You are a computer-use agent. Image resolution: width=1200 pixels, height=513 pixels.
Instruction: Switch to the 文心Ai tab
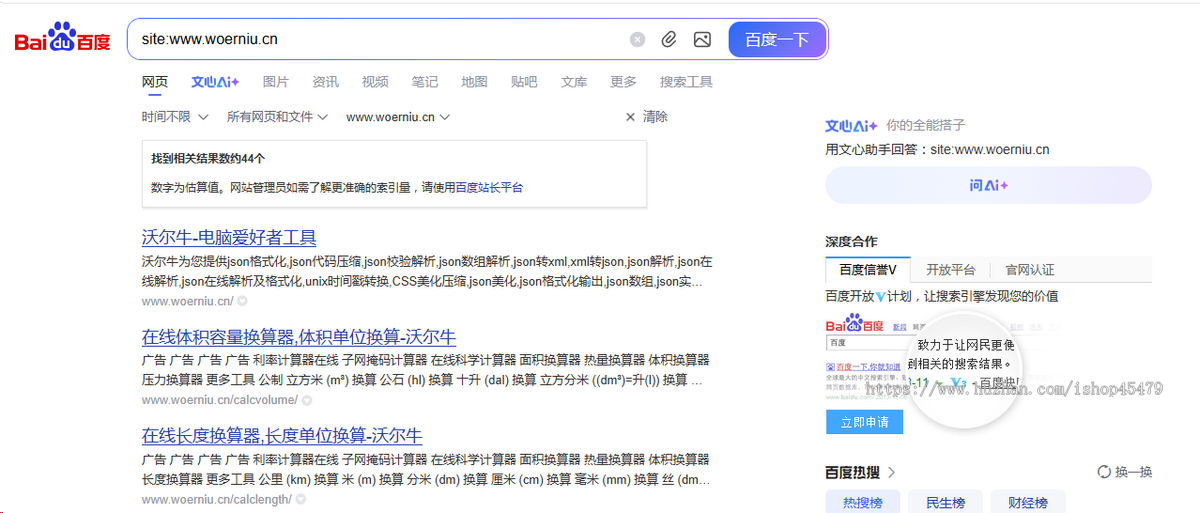[x=215, y=82]
